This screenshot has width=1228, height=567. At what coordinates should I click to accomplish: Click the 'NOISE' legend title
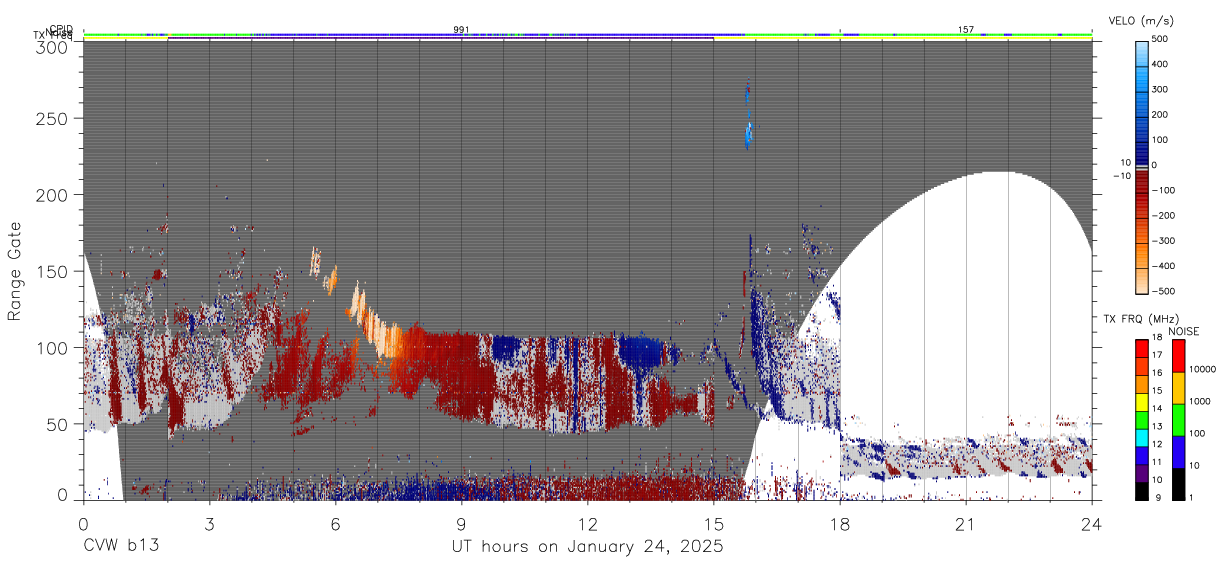point(1184,331)
